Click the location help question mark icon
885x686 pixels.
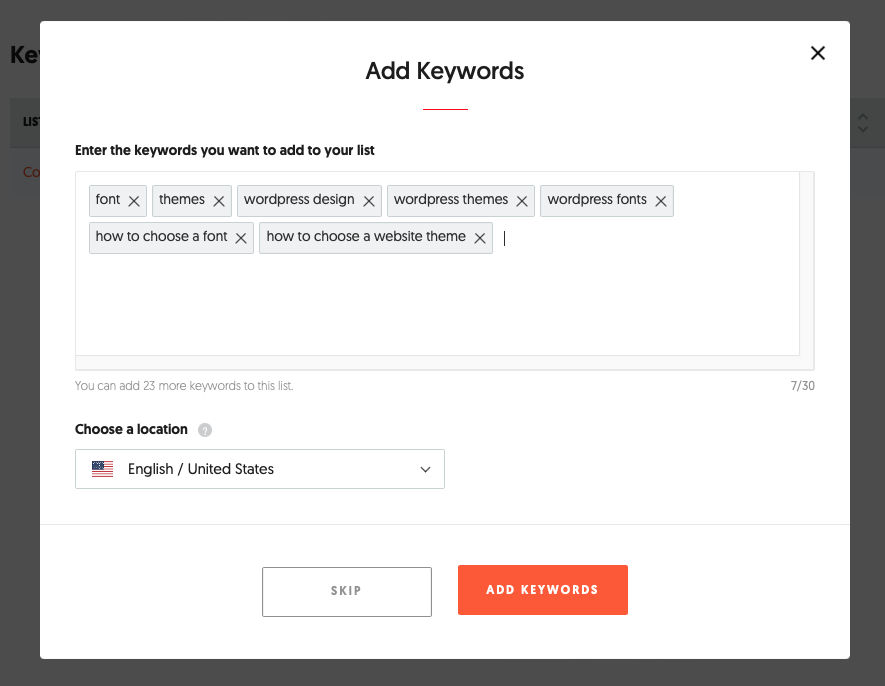point(205,430)
